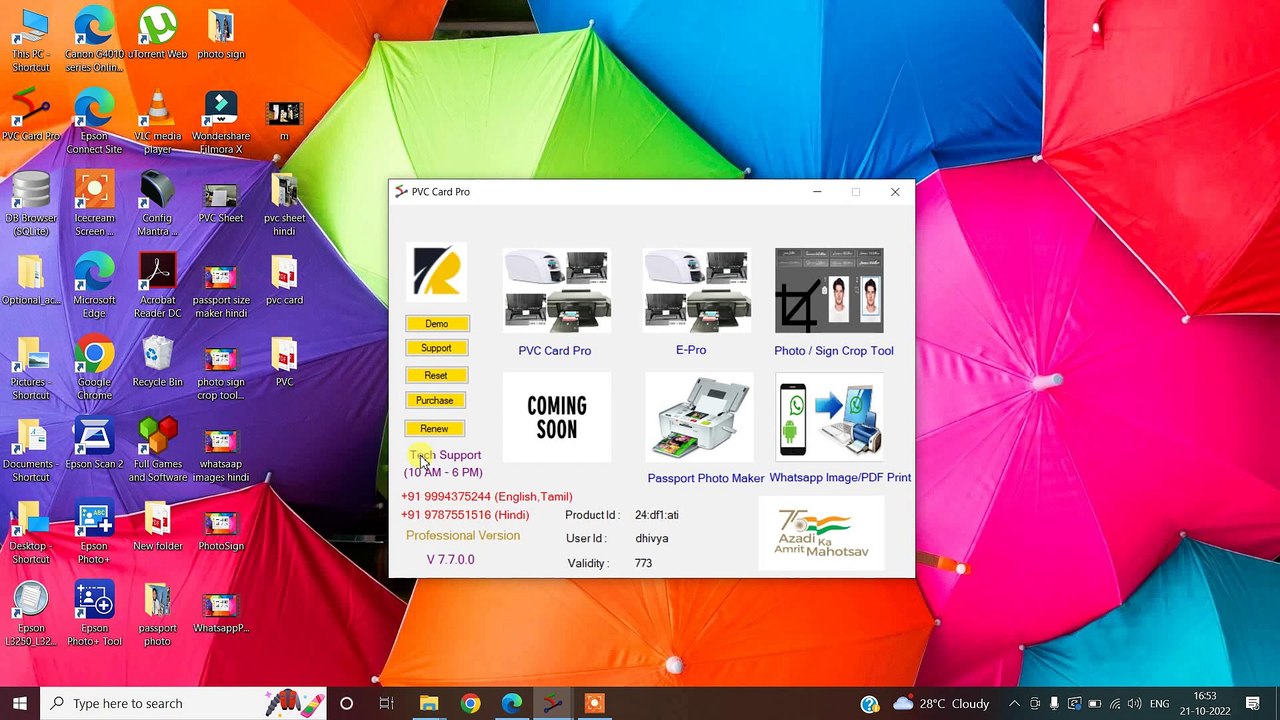Select the Acrobat Reader DC desktop icon
Image resolution: width=1280 pixels, height=720 pixels.
[x=158, y=287]
